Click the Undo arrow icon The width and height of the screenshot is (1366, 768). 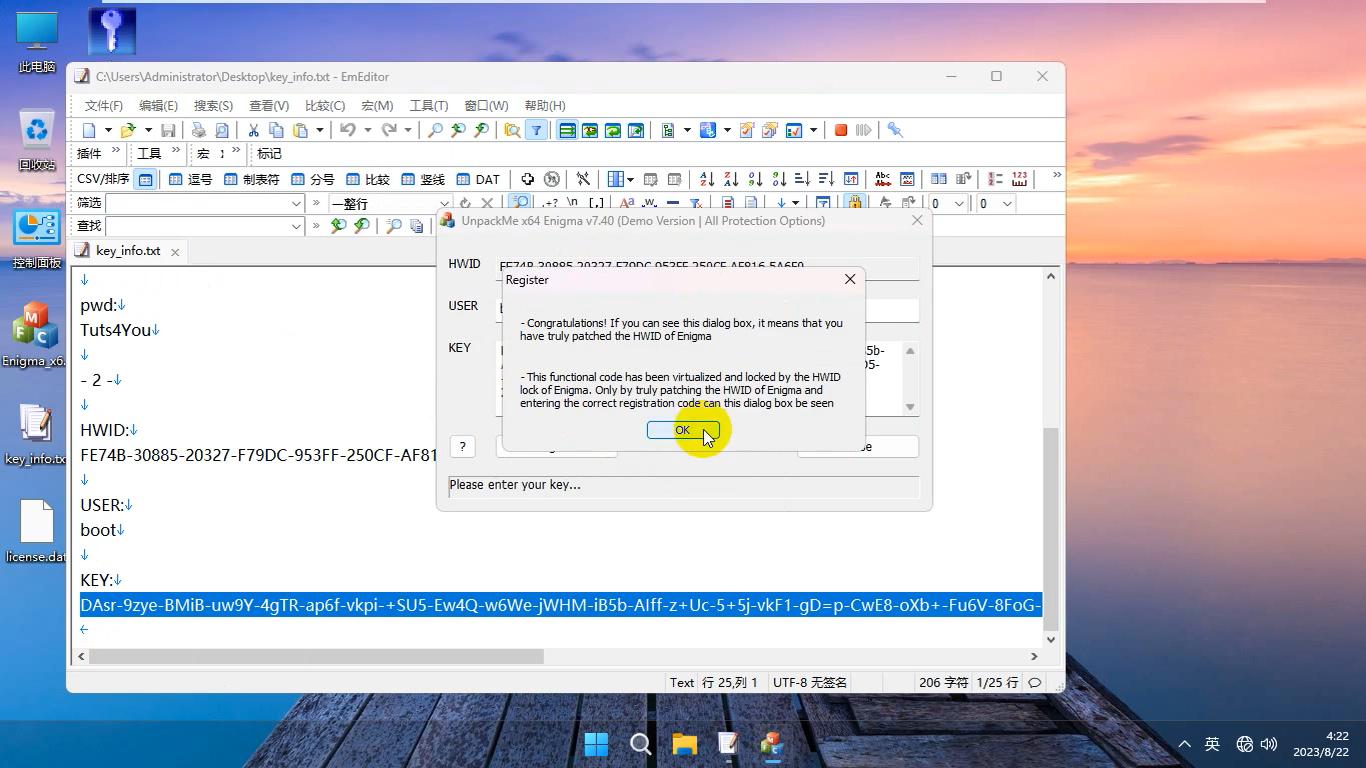click(x=348, y=130)
